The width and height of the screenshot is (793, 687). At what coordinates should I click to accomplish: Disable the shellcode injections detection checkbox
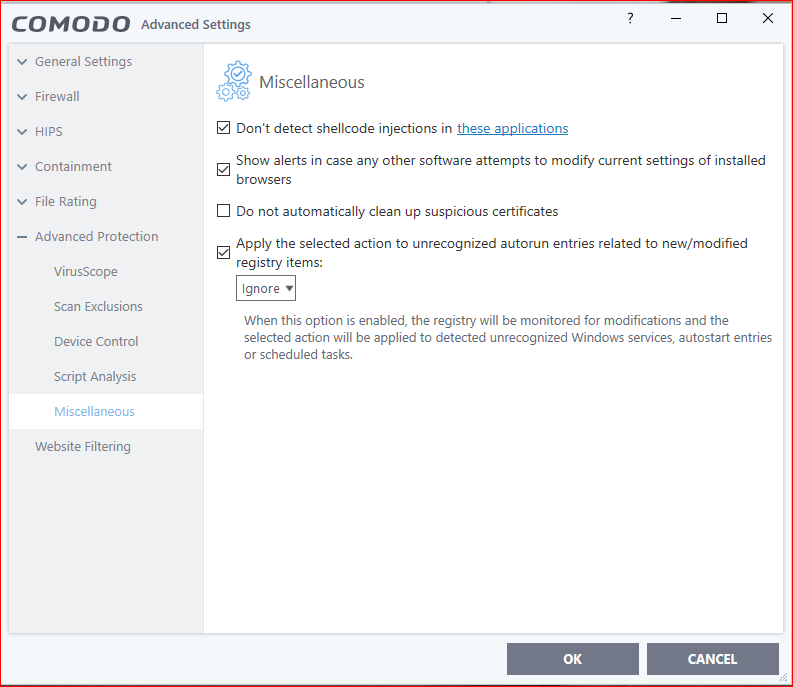223,129
